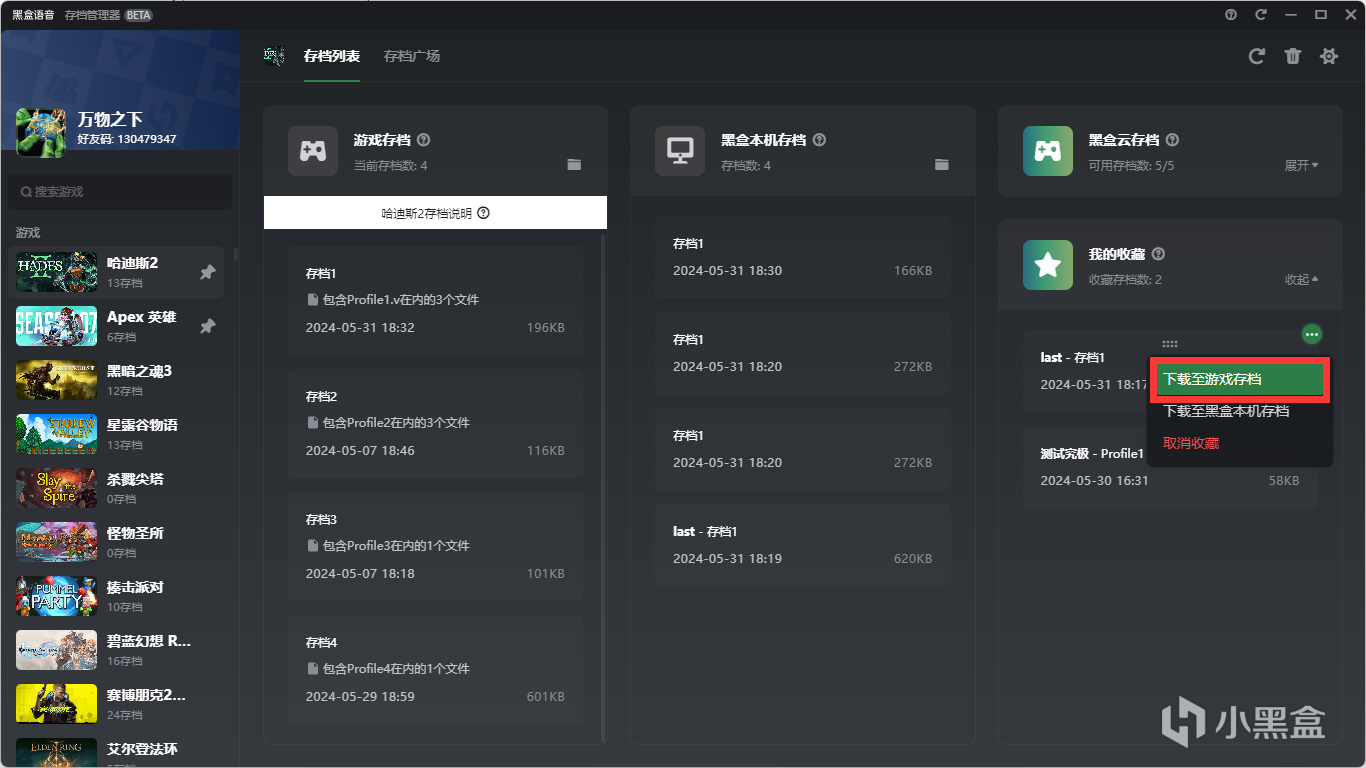
Task: Click green three-dot menu on last - 存档1
Action: (1312, 334)
